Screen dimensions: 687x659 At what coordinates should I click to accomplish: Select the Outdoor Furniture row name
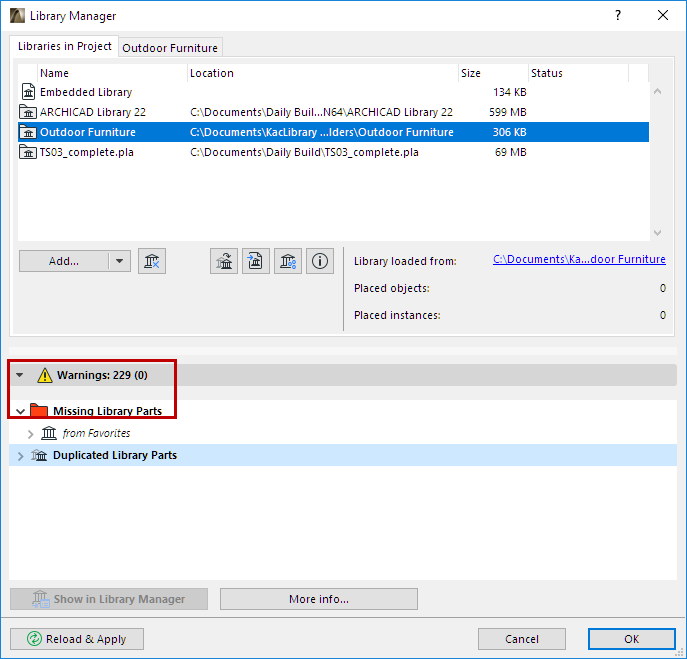(88, 132)
